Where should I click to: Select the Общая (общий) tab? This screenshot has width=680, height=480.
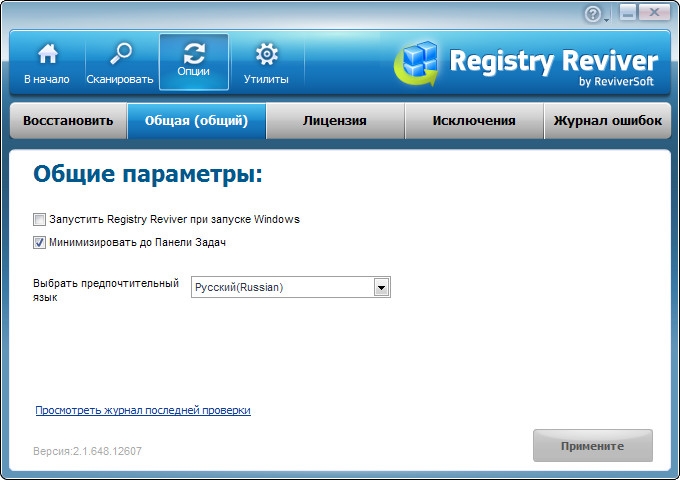(197, 121)
